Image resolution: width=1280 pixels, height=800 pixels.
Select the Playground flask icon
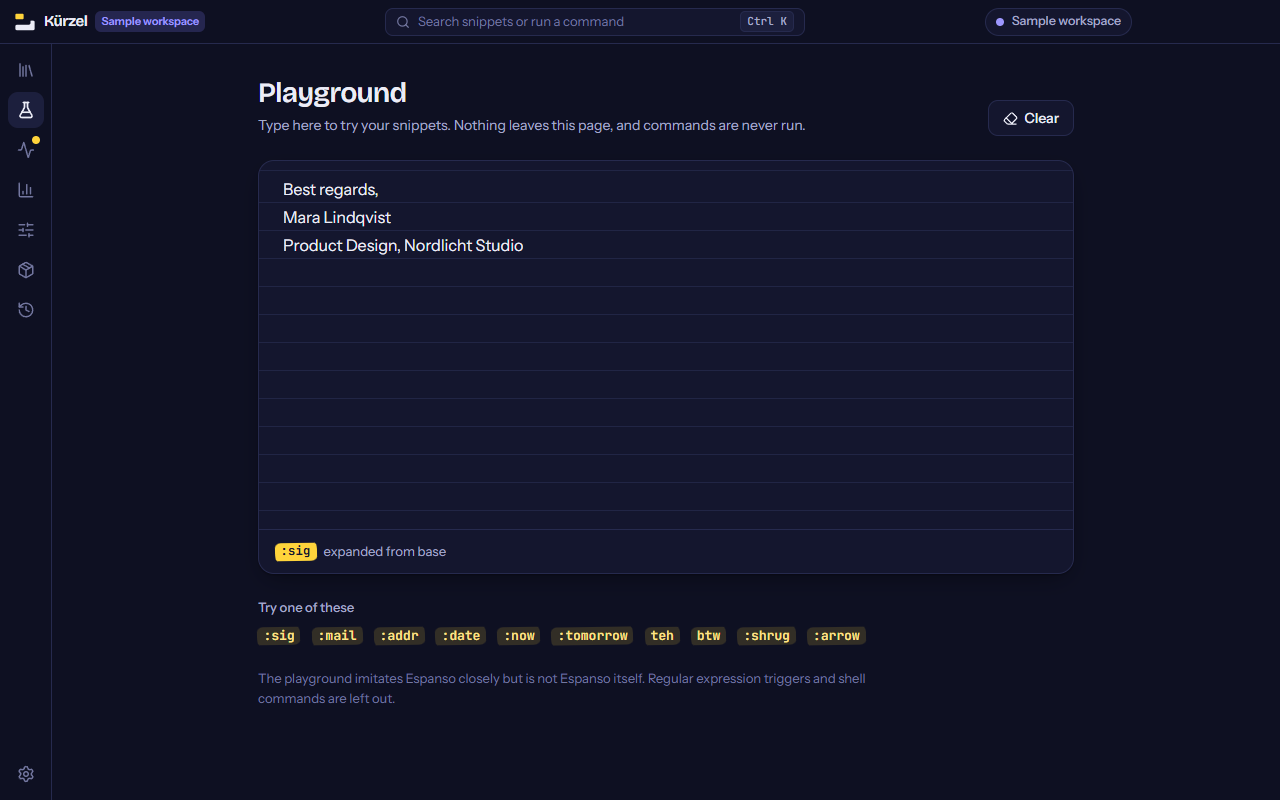[x=26, y=110]
